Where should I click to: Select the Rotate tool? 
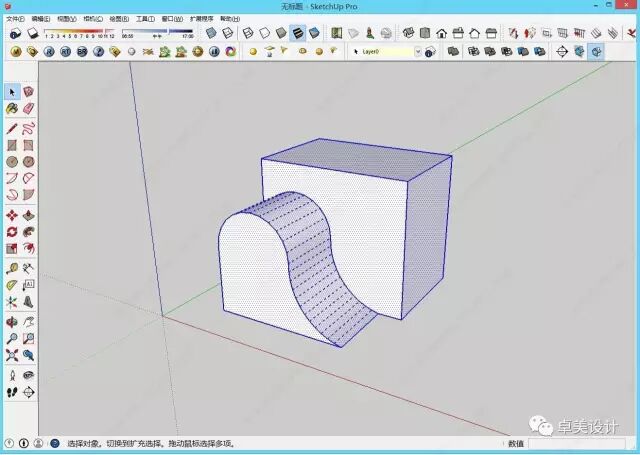12,232
